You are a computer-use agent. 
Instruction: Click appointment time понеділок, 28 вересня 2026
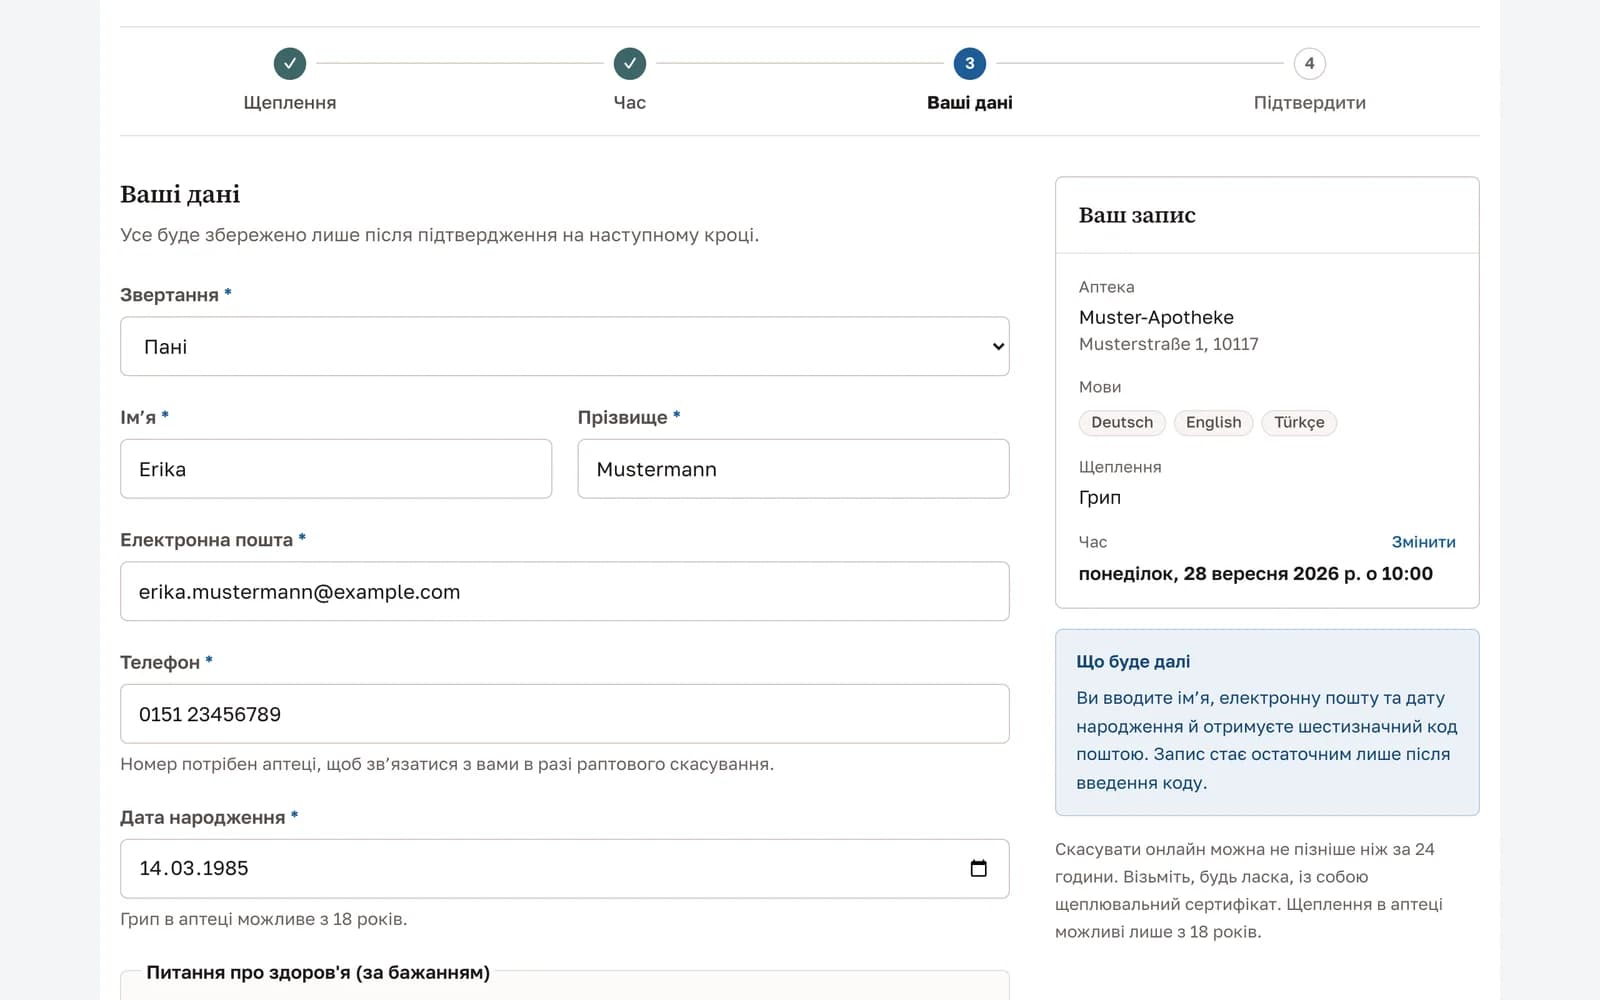coord(1255,574)
